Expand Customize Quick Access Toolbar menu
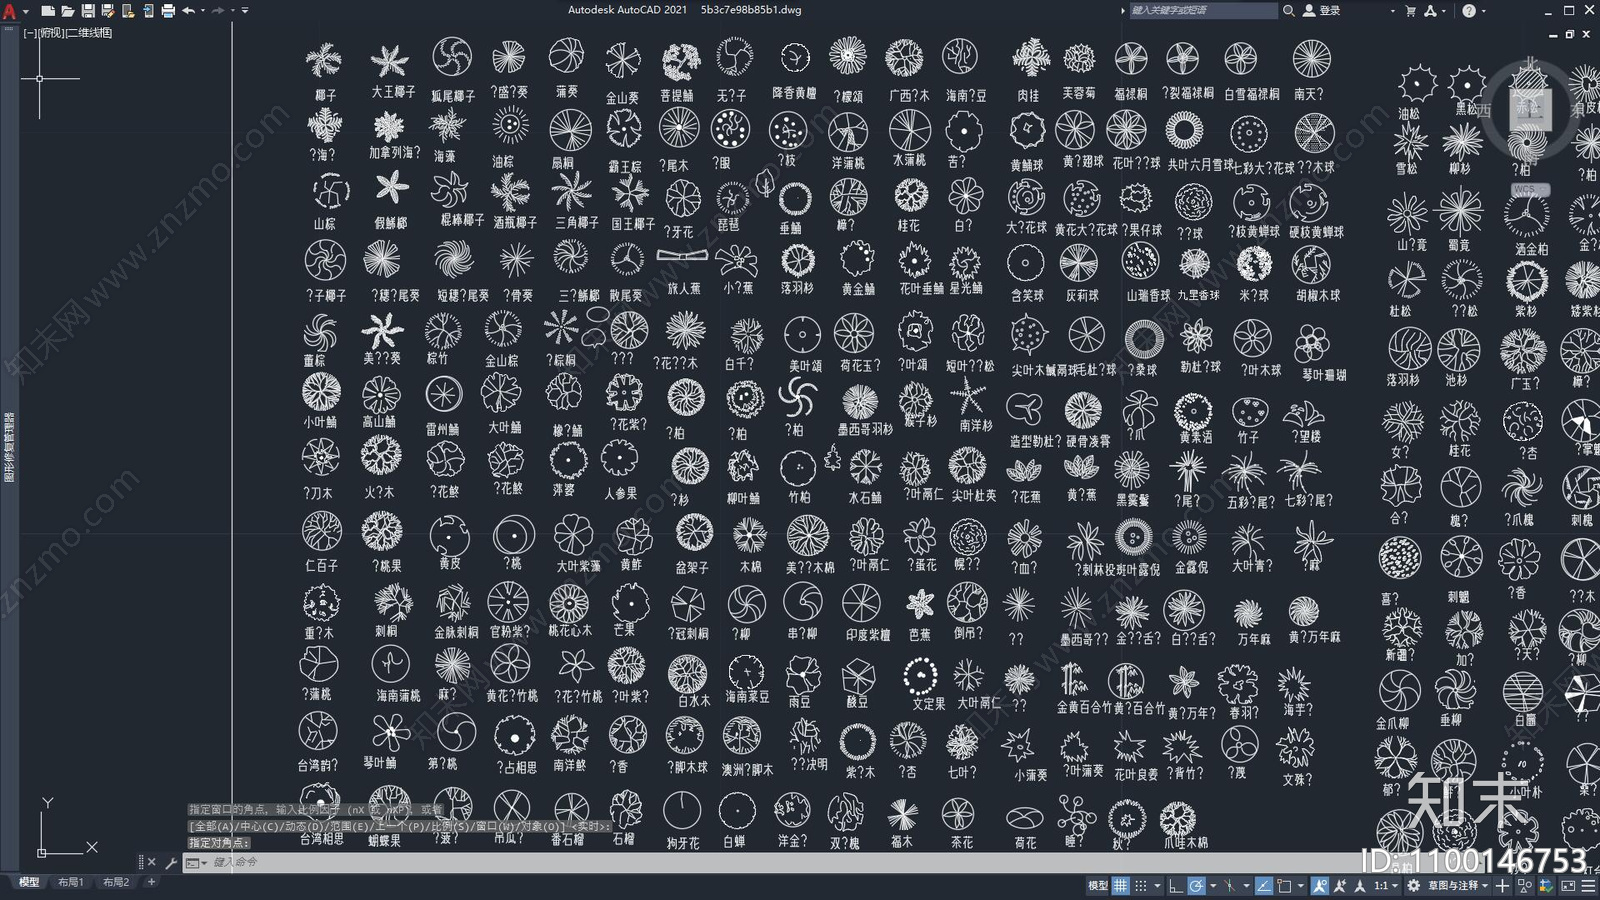1600x900 pixels. pos(245,10)
